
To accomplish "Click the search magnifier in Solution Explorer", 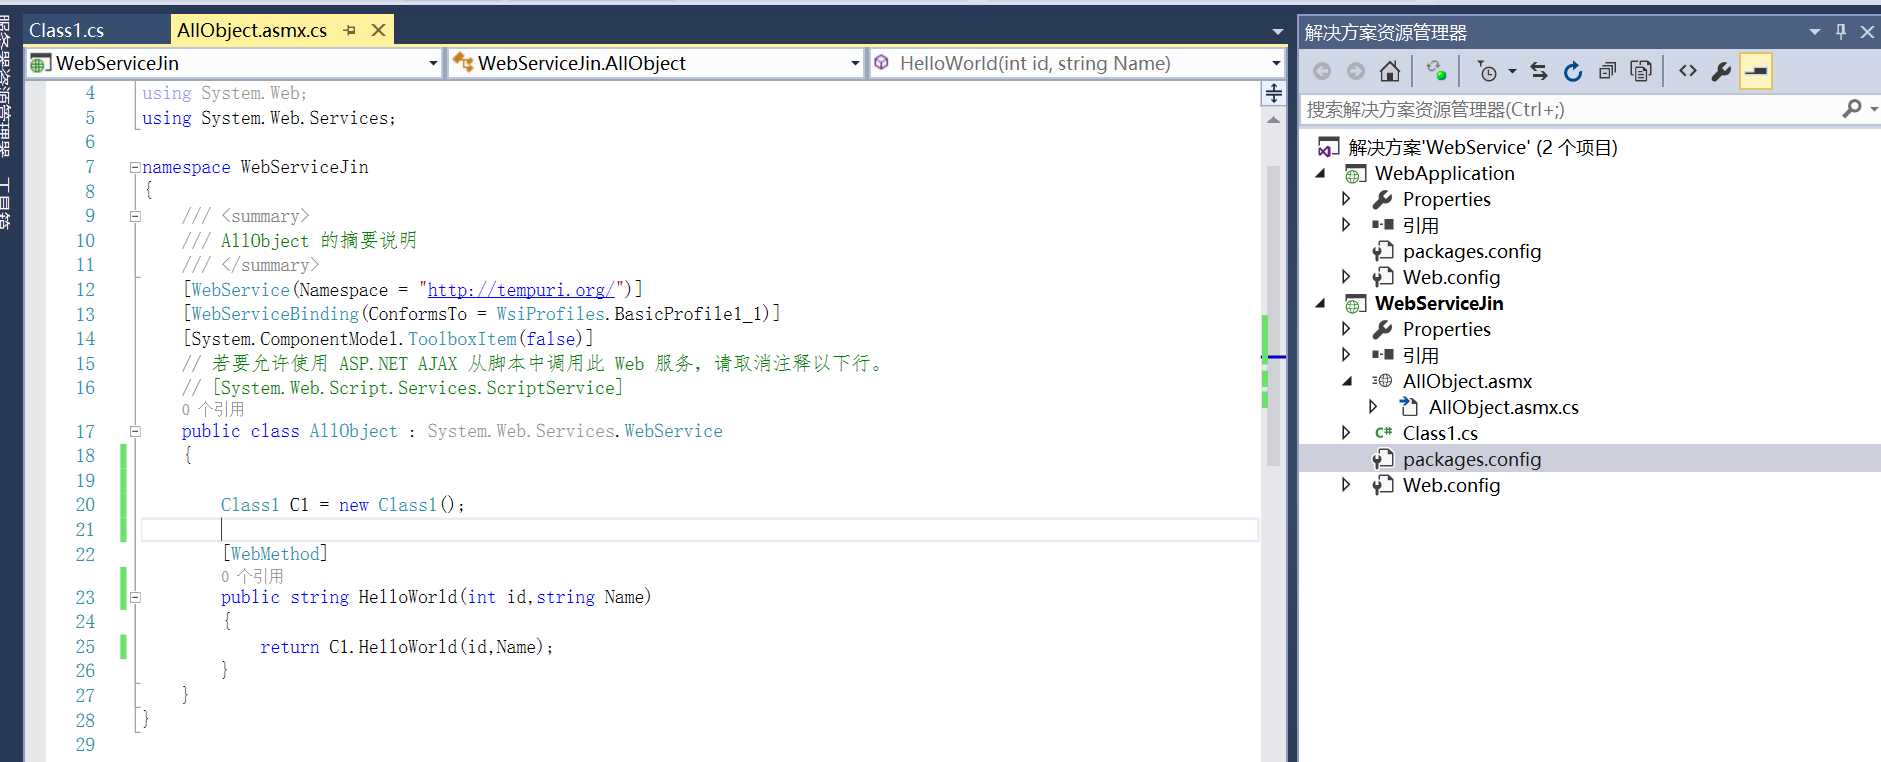I will pos(1852,108).
